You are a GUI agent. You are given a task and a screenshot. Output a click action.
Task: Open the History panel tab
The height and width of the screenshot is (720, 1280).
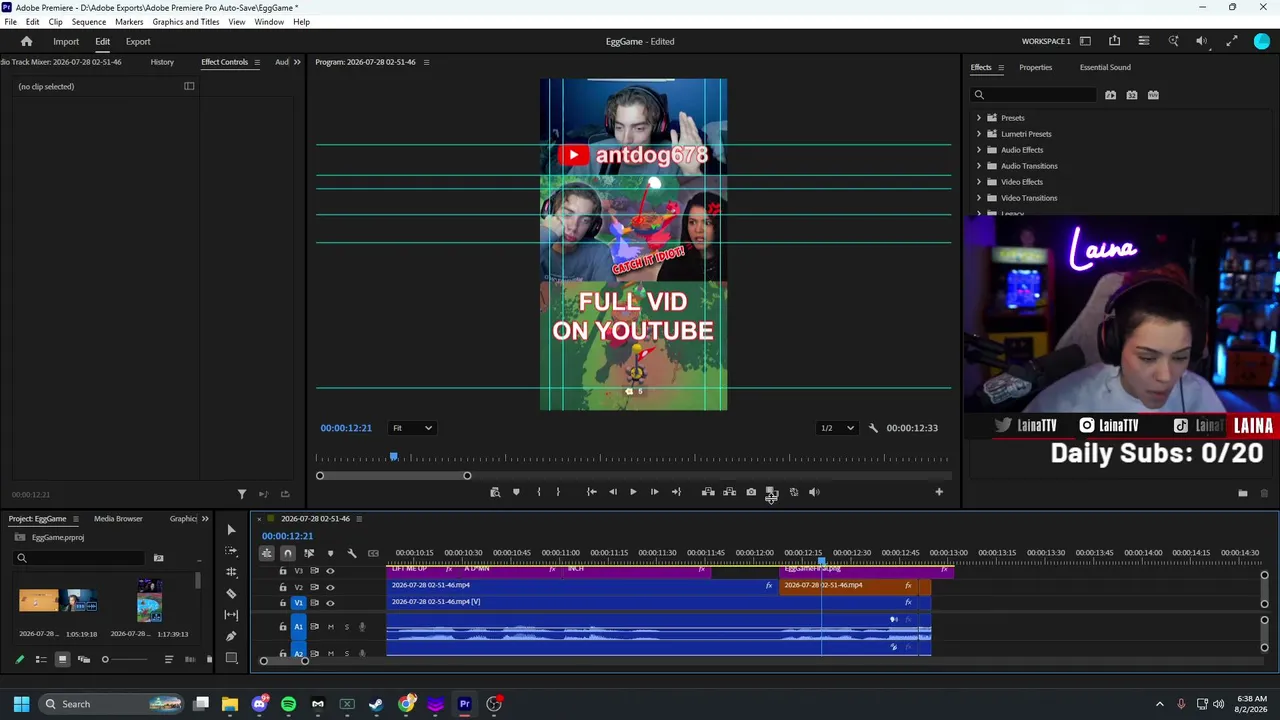(x=162, y=62)
